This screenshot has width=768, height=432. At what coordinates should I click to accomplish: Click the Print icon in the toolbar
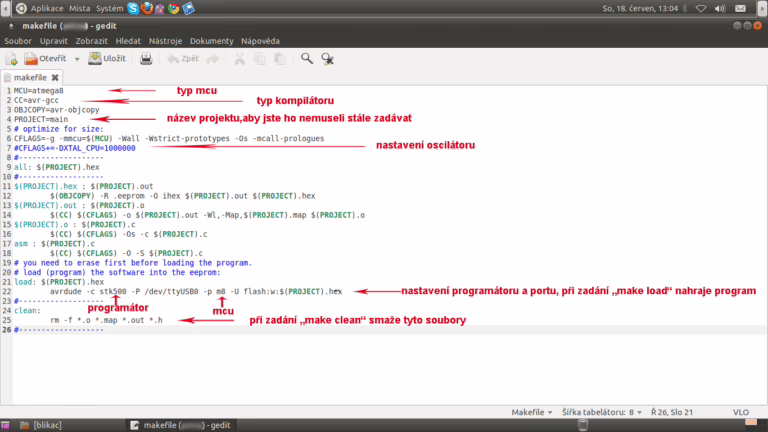click(x=146, y=59)
